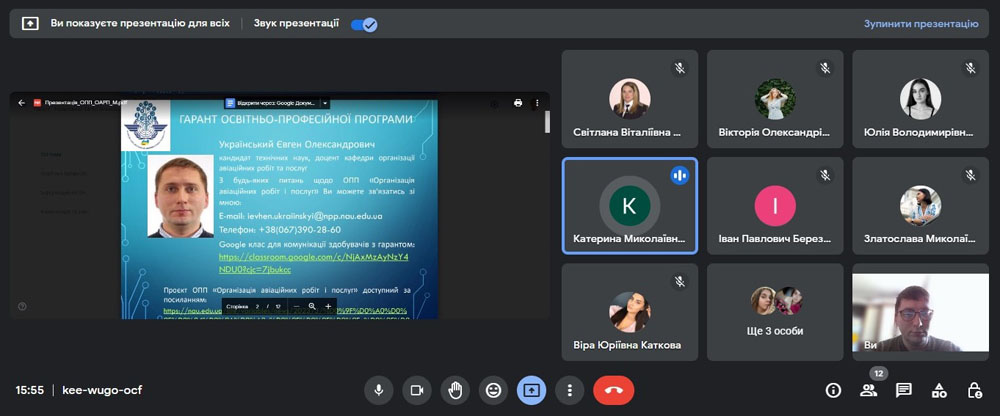Click the PDF viewer vertical scrollbar
This screenshot has width=1000, height=416.
pos(547,123)
